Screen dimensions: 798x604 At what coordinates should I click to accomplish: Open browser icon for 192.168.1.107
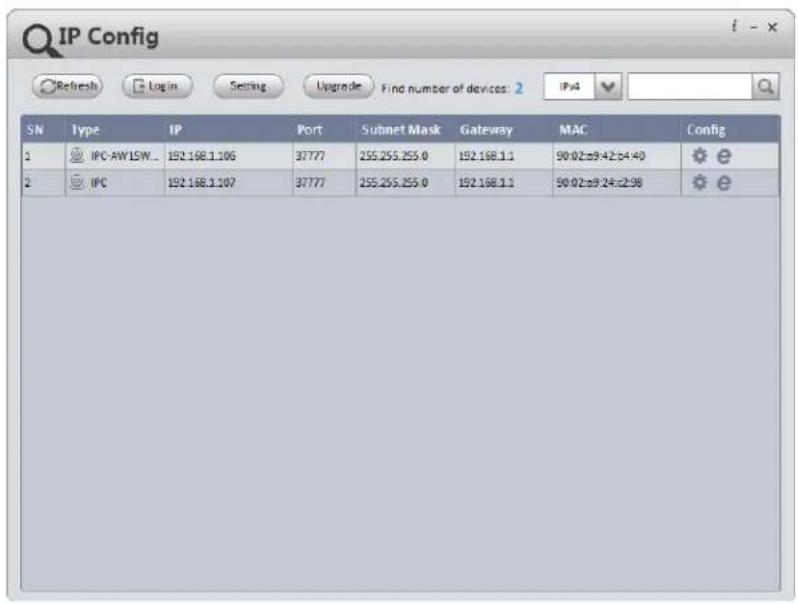click(724, 182)
